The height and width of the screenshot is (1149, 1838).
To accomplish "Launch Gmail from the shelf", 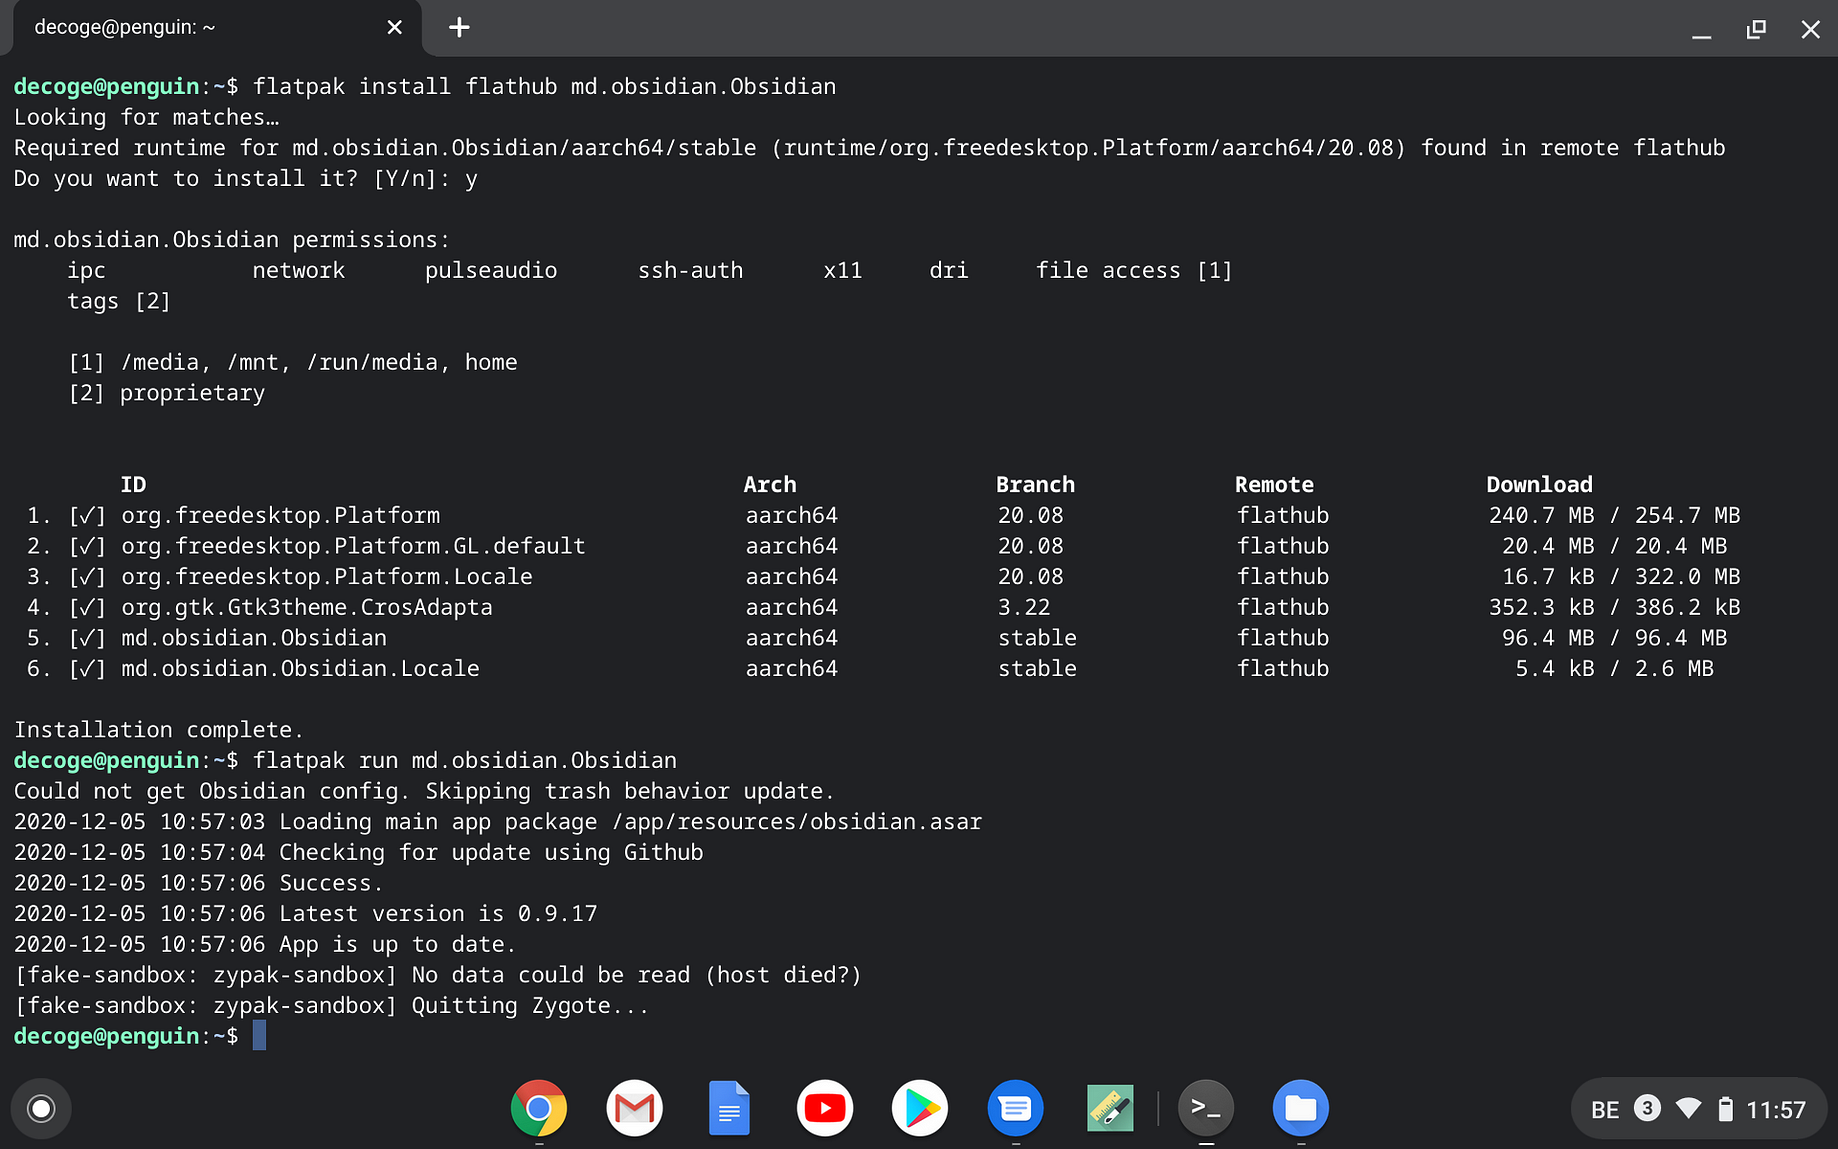I will click(634, 1108).
